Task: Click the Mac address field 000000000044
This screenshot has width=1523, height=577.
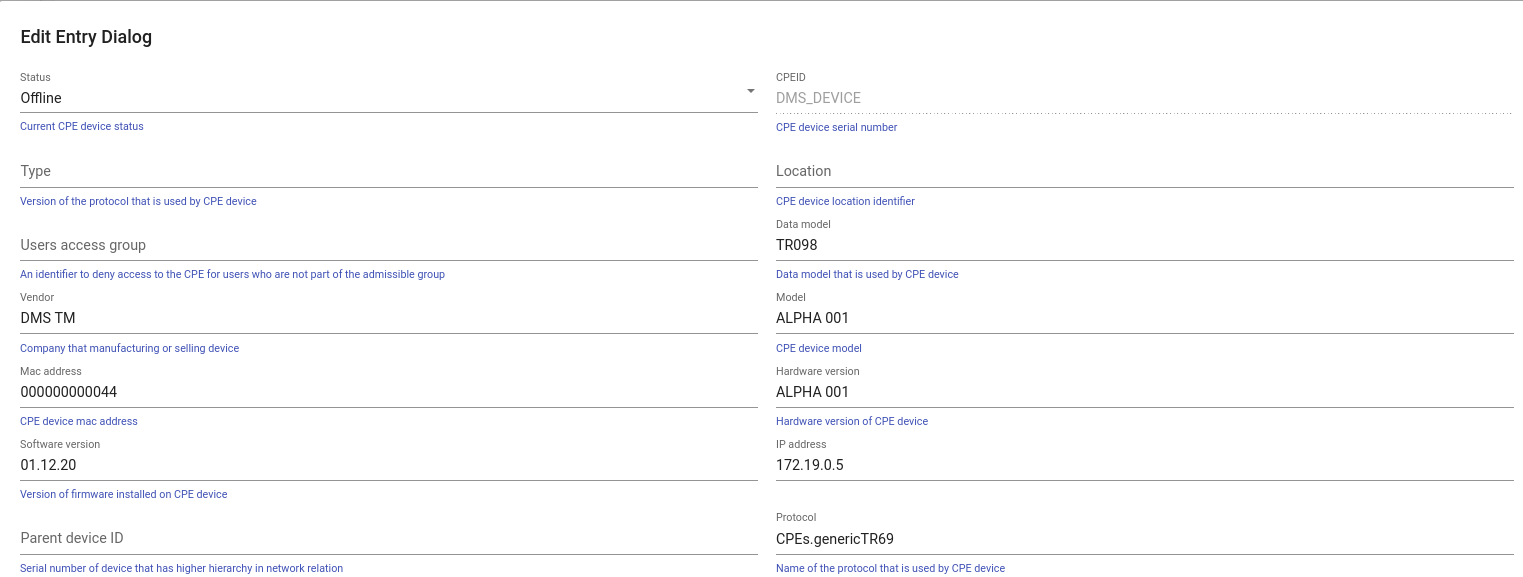Action: pyautogui.click(x=388, y=392)
